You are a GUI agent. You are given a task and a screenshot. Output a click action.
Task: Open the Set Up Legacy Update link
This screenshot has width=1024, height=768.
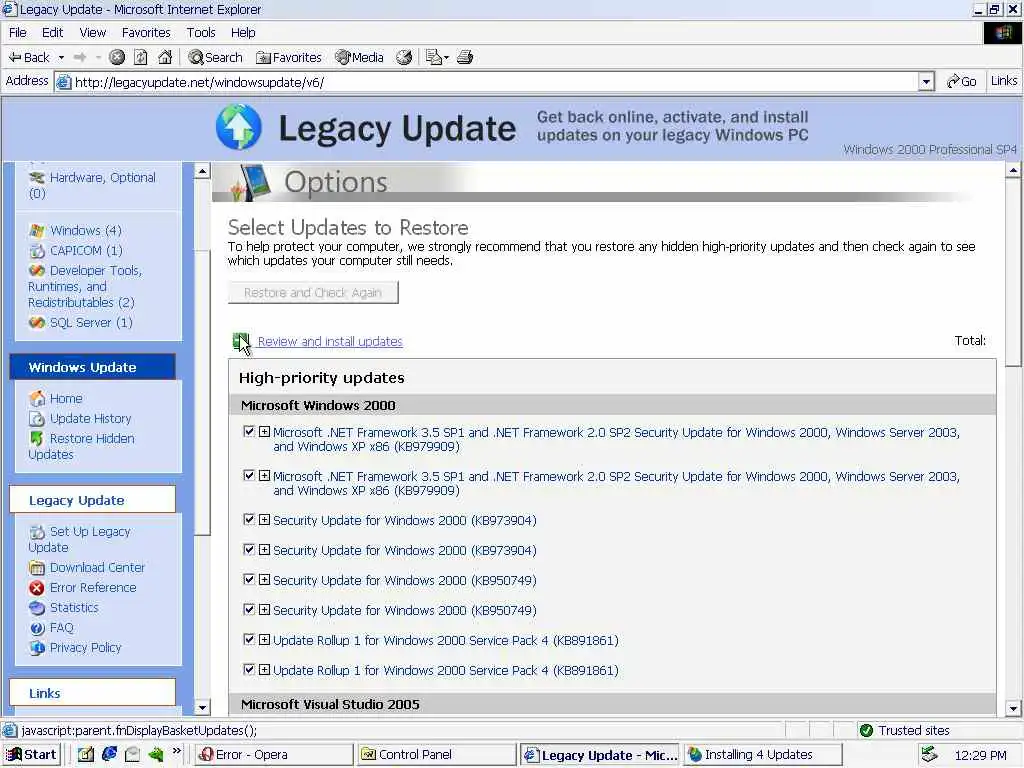[79, 539]
